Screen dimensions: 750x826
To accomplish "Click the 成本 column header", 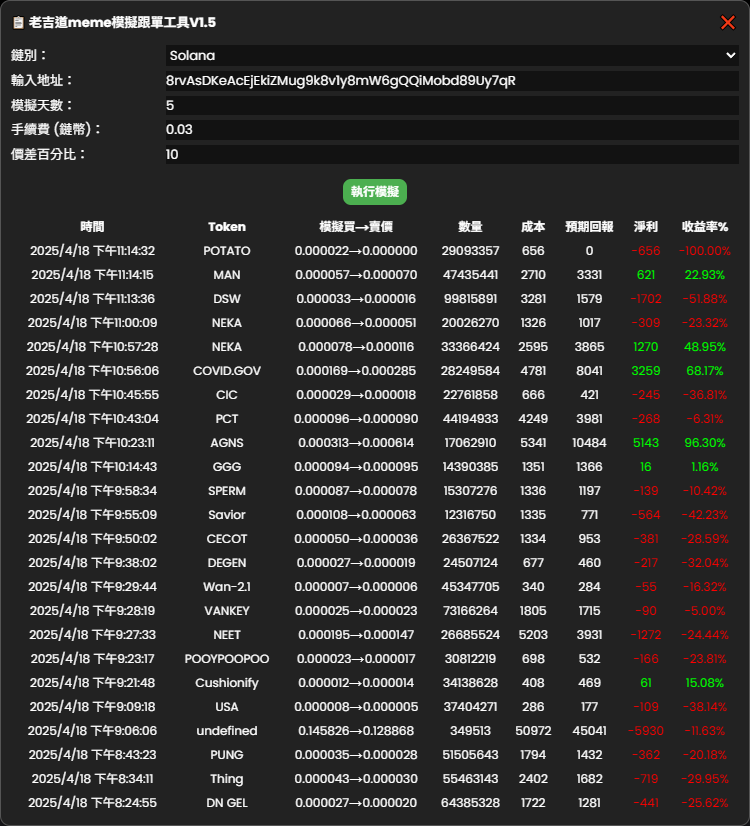I will [x=533, y=227].
